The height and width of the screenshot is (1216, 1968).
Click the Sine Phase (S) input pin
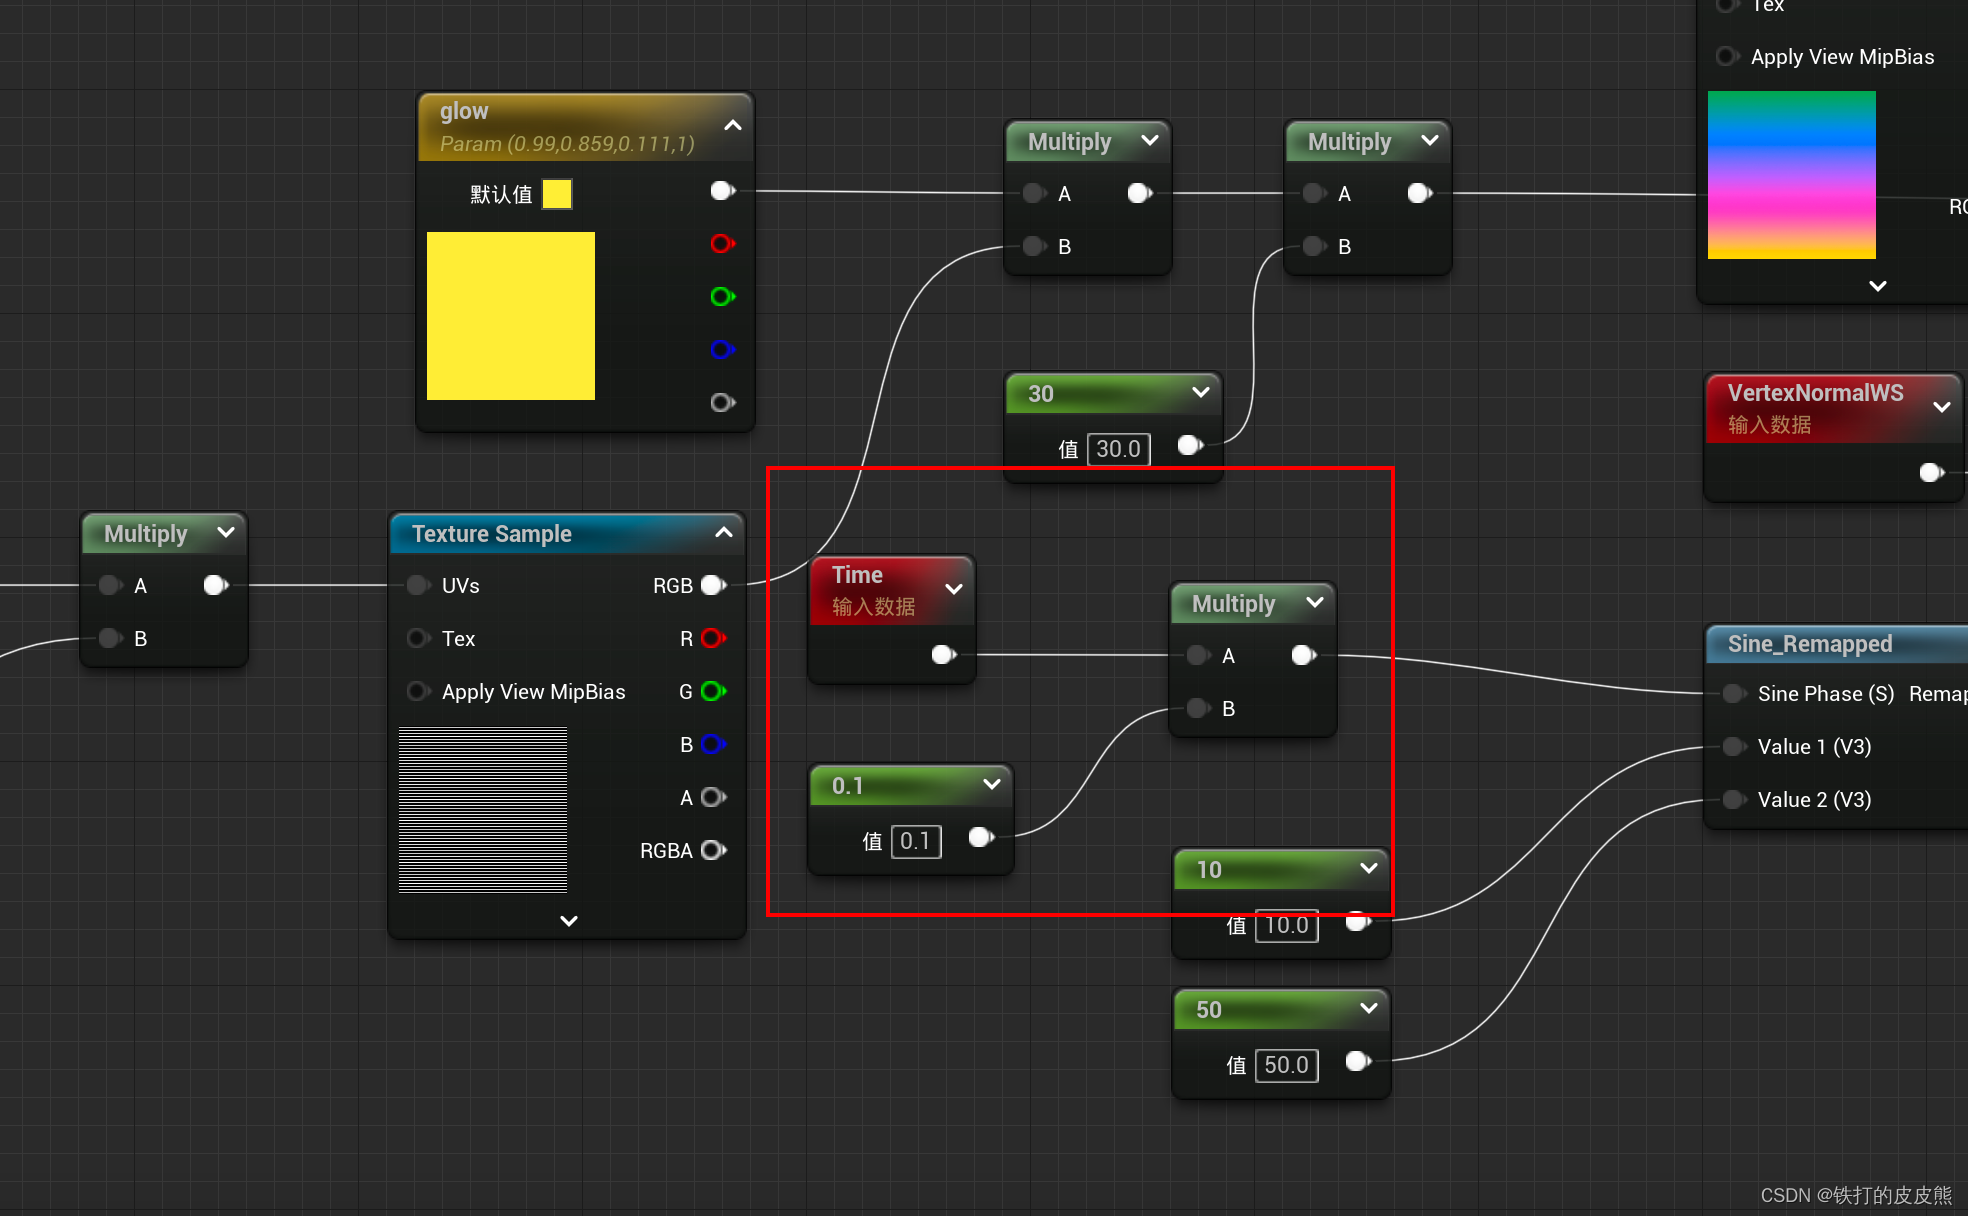(1734, 694)
